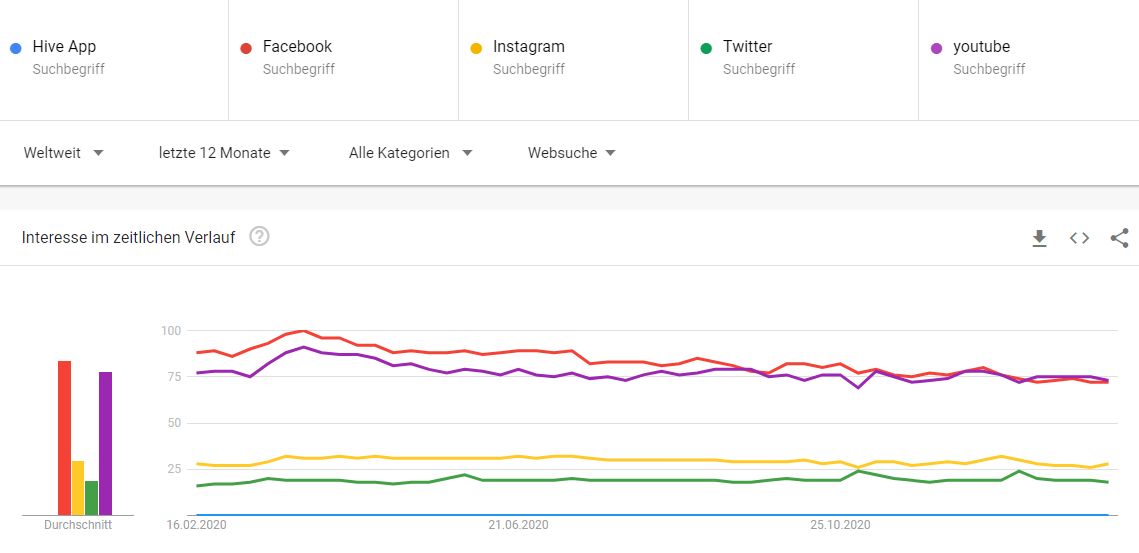
Task: Click the purple youtube average bar
Action: pos(105,443)
